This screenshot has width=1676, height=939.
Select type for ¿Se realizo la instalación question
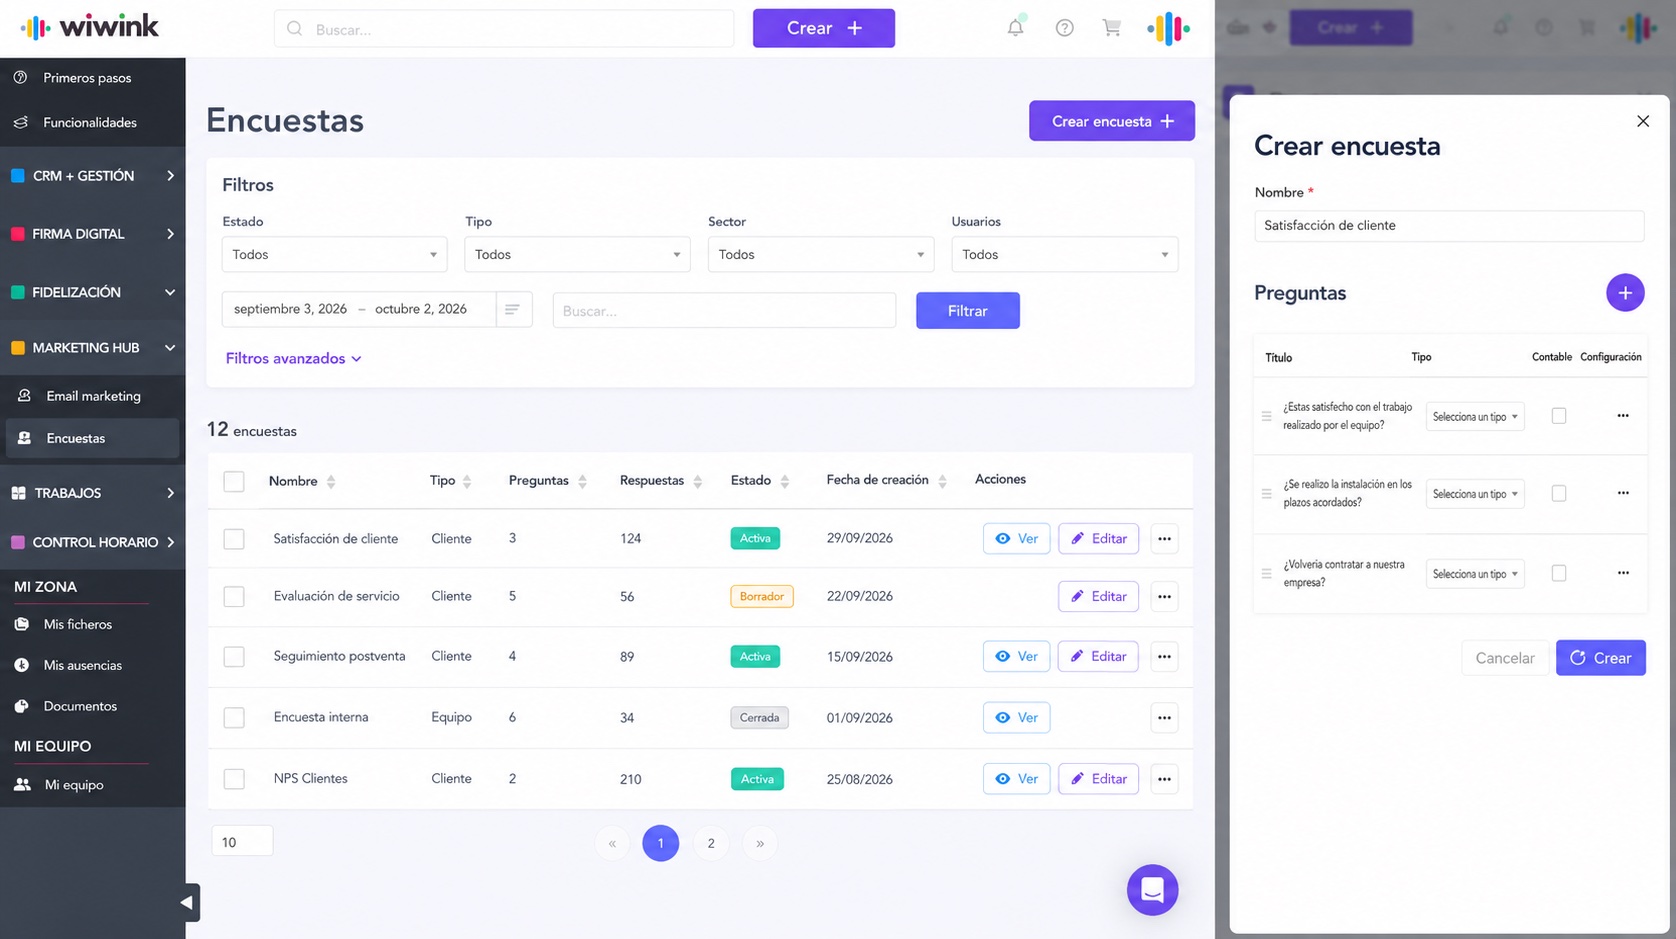[x=1475, y=494]
